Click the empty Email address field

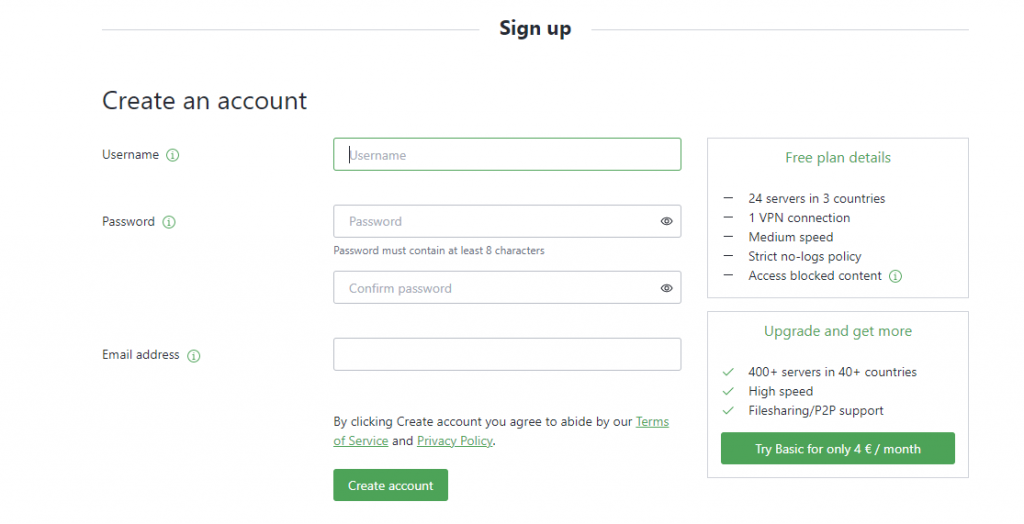(x=507, y=354)
